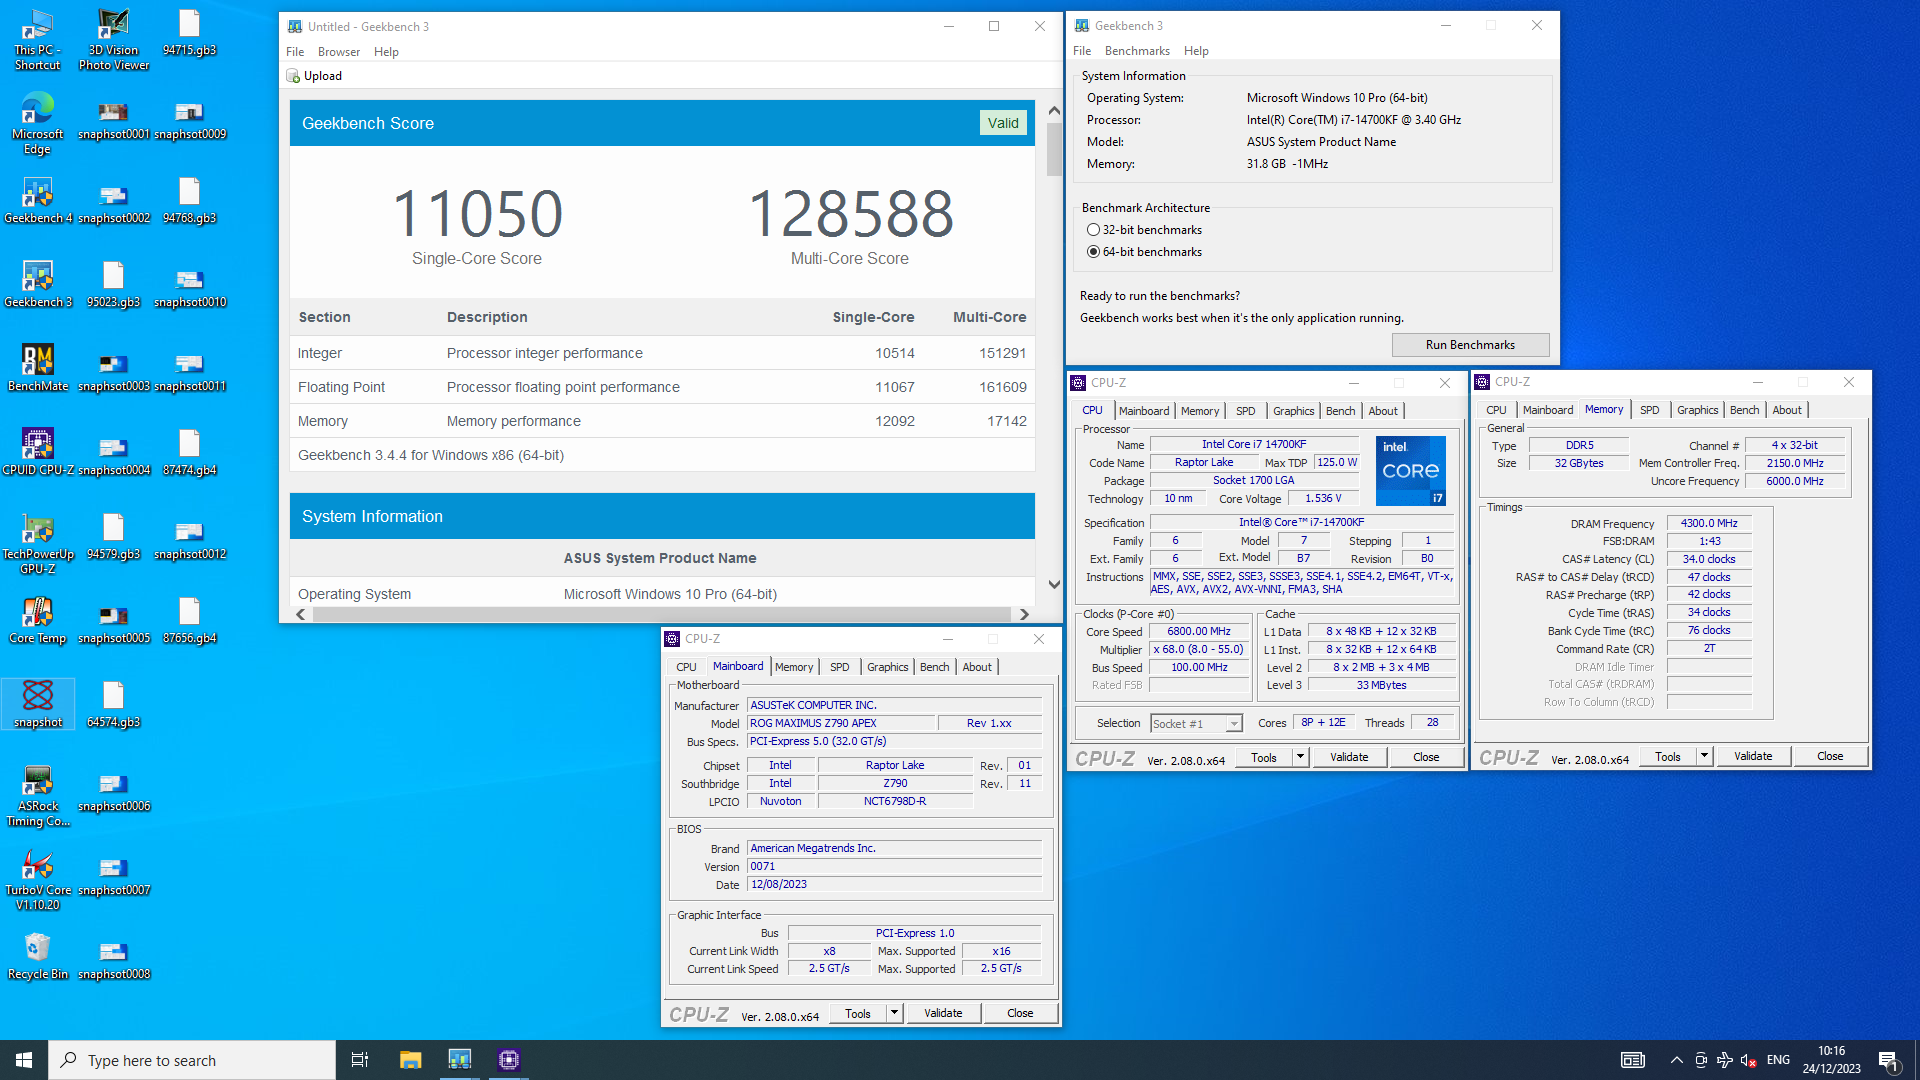The width and height of the screenshot is (1920, 1080).
Task: Select the snapshot tool desktop icon
Action: pos(38,704)
